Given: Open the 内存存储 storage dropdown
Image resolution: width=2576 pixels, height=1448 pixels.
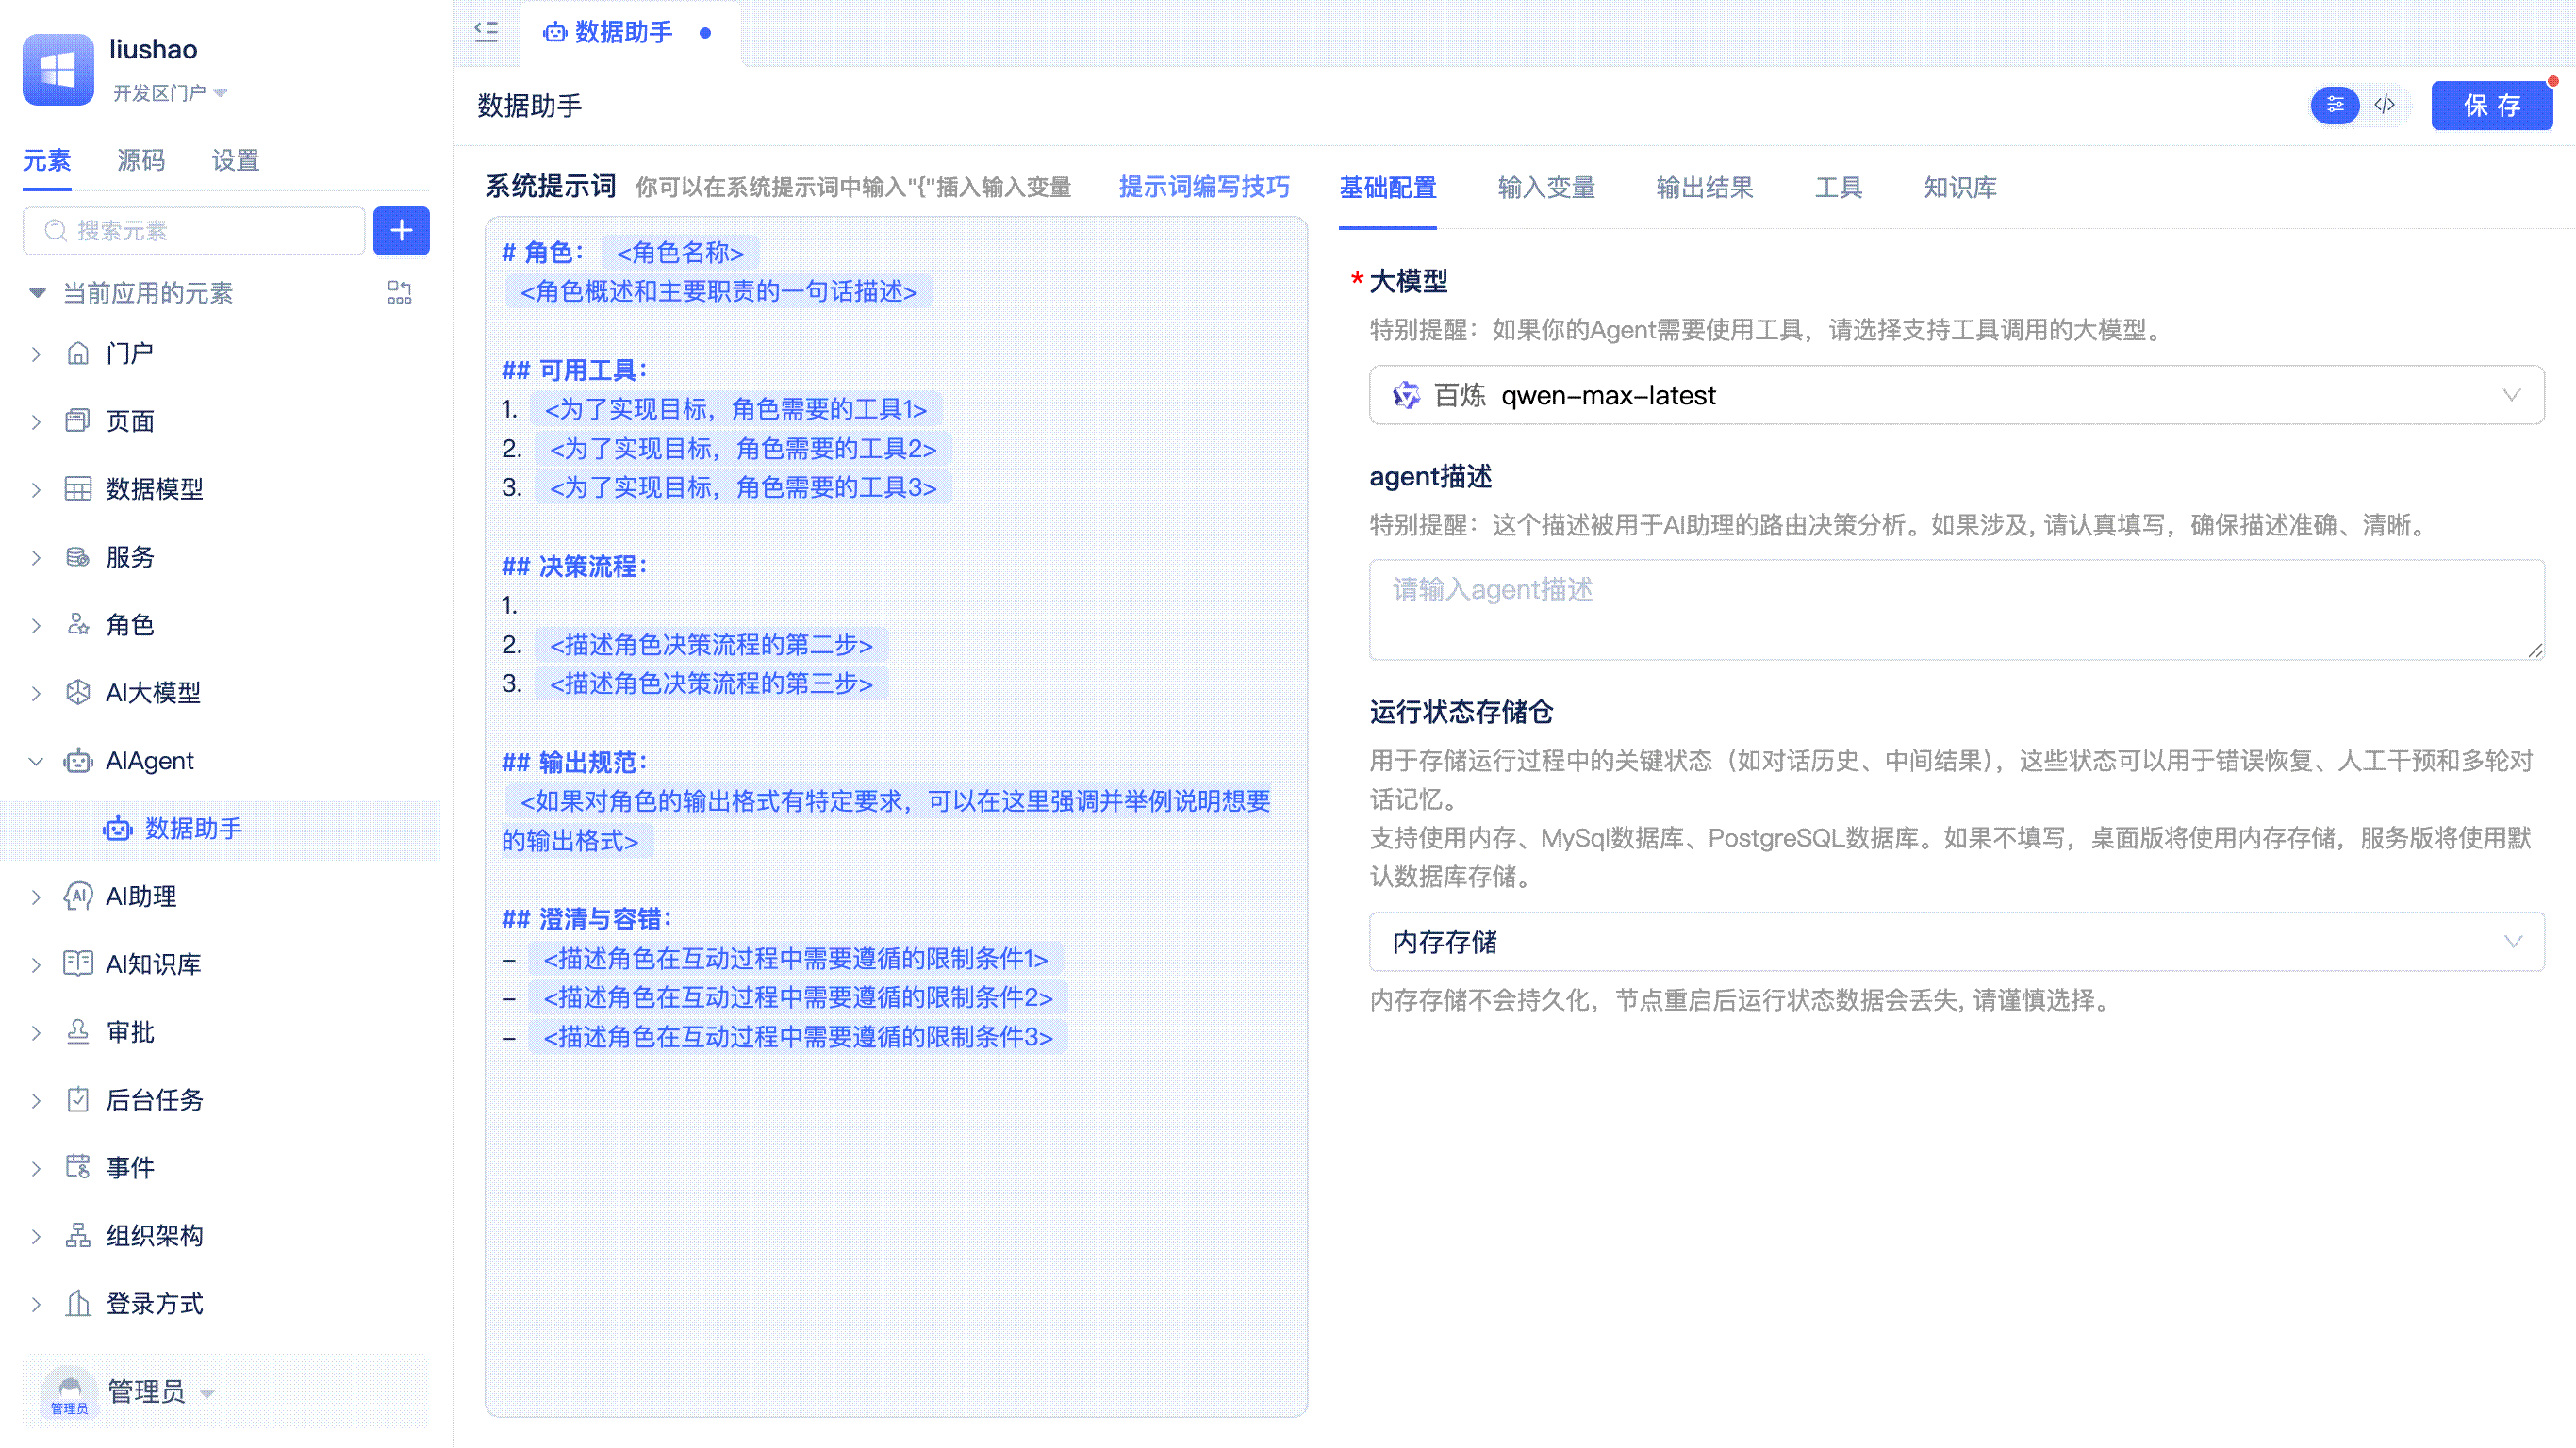Looking at the screenshot, I should point(1956,942).
